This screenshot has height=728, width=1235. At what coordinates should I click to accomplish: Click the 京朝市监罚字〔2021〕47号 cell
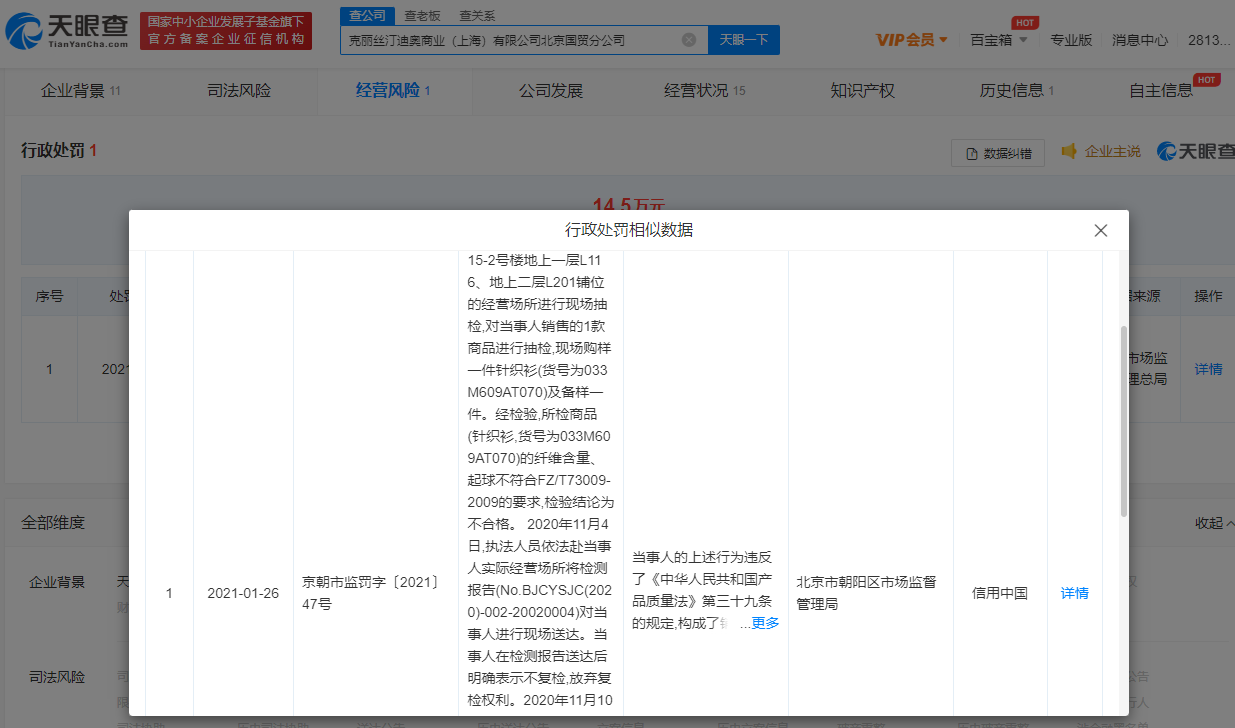click(373, 593)
